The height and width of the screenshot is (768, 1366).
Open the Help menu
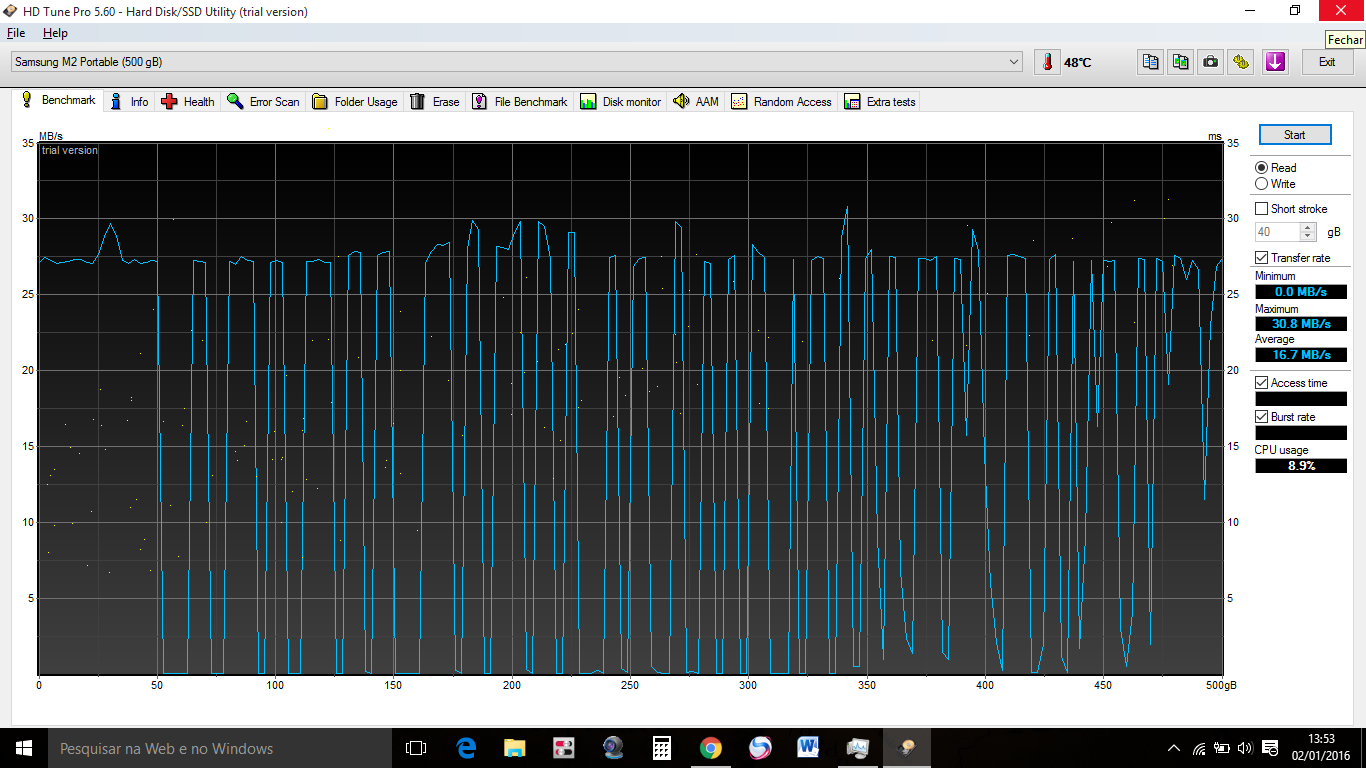[55, 33]
